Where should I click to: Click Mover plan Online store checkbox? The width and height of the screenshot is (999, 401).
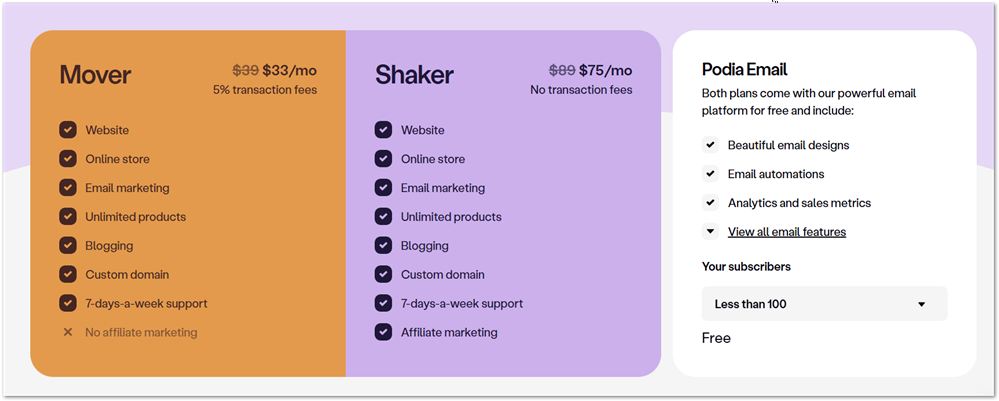(68, 159)
